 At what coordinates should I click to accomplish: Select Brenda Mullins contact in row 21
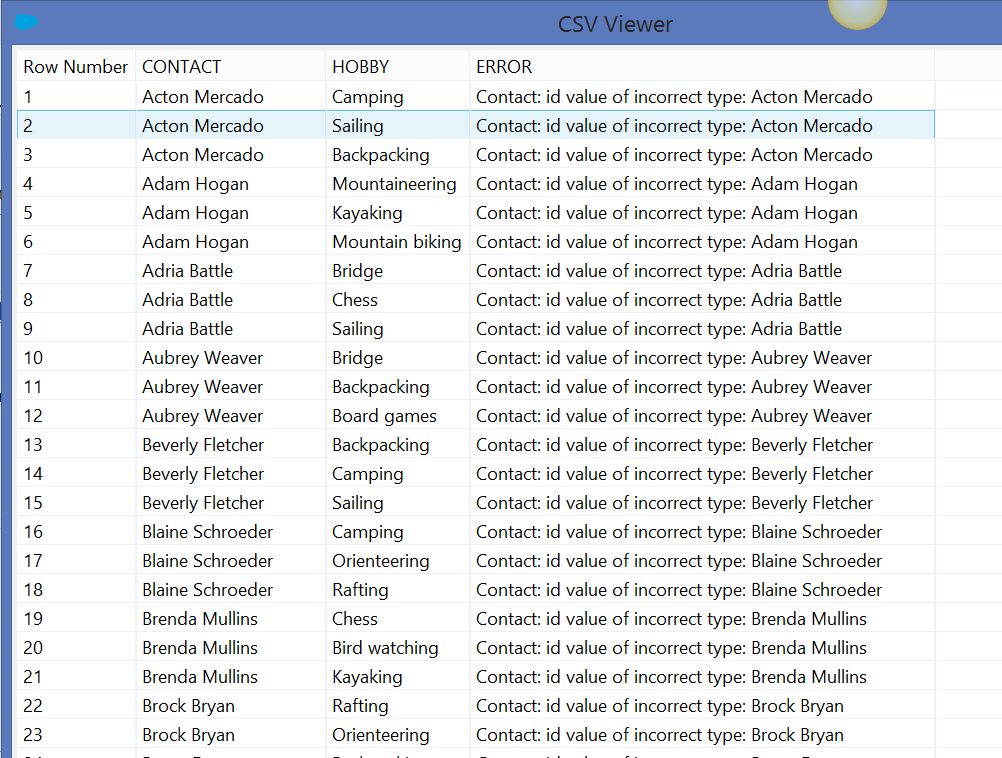click(x=200, y=677)
